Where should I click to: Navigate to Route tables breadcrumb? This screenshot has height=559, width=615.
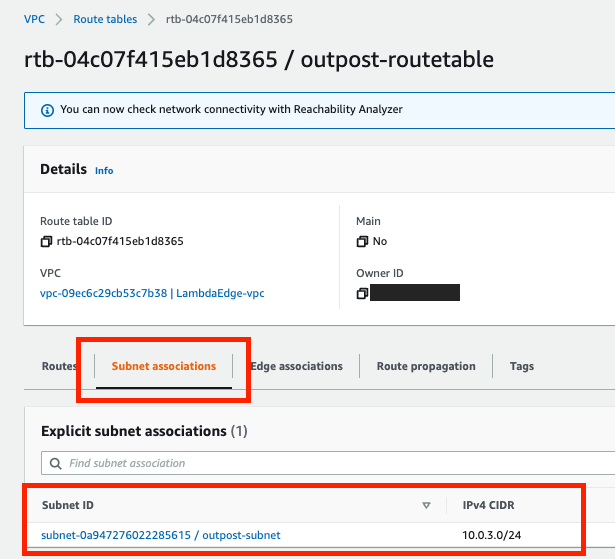click(x=105, y=19)
